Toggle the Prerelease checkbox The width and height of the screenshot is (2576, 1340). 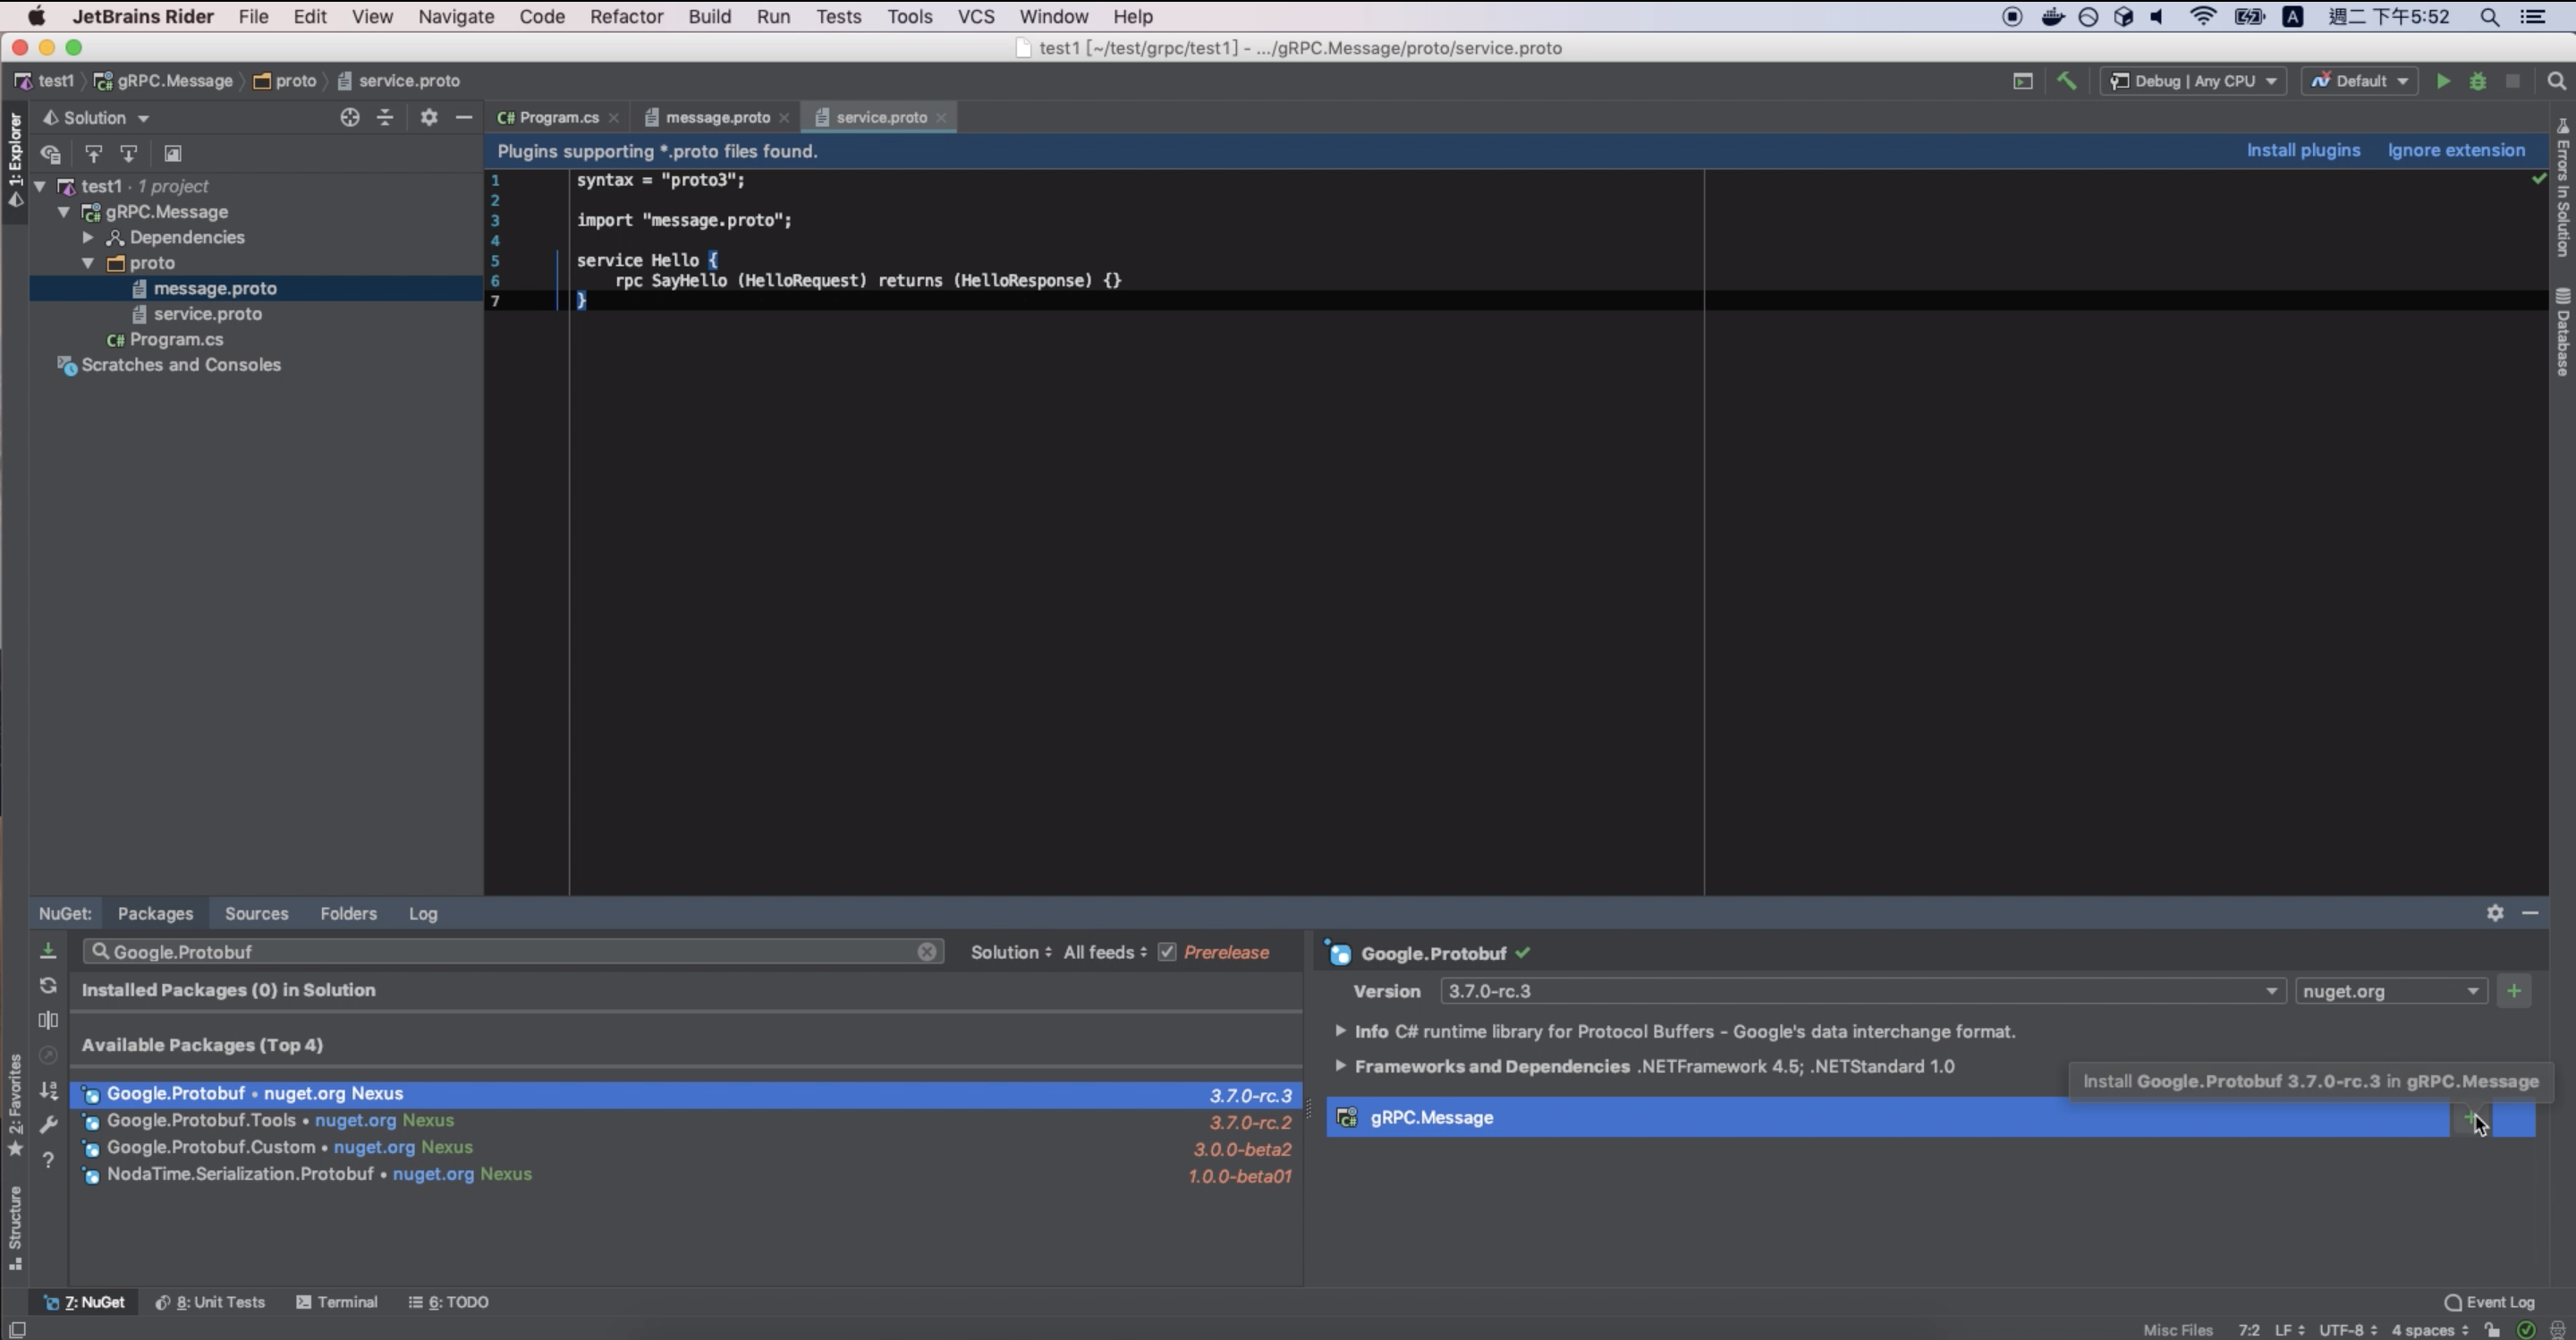pyautogui.click(x=1167, y=952)
